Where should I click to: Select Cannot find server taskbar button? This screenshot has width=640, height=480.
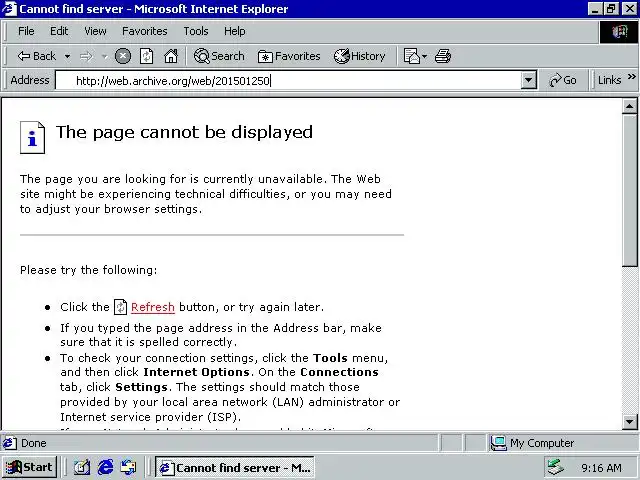(x=235, y=468)
